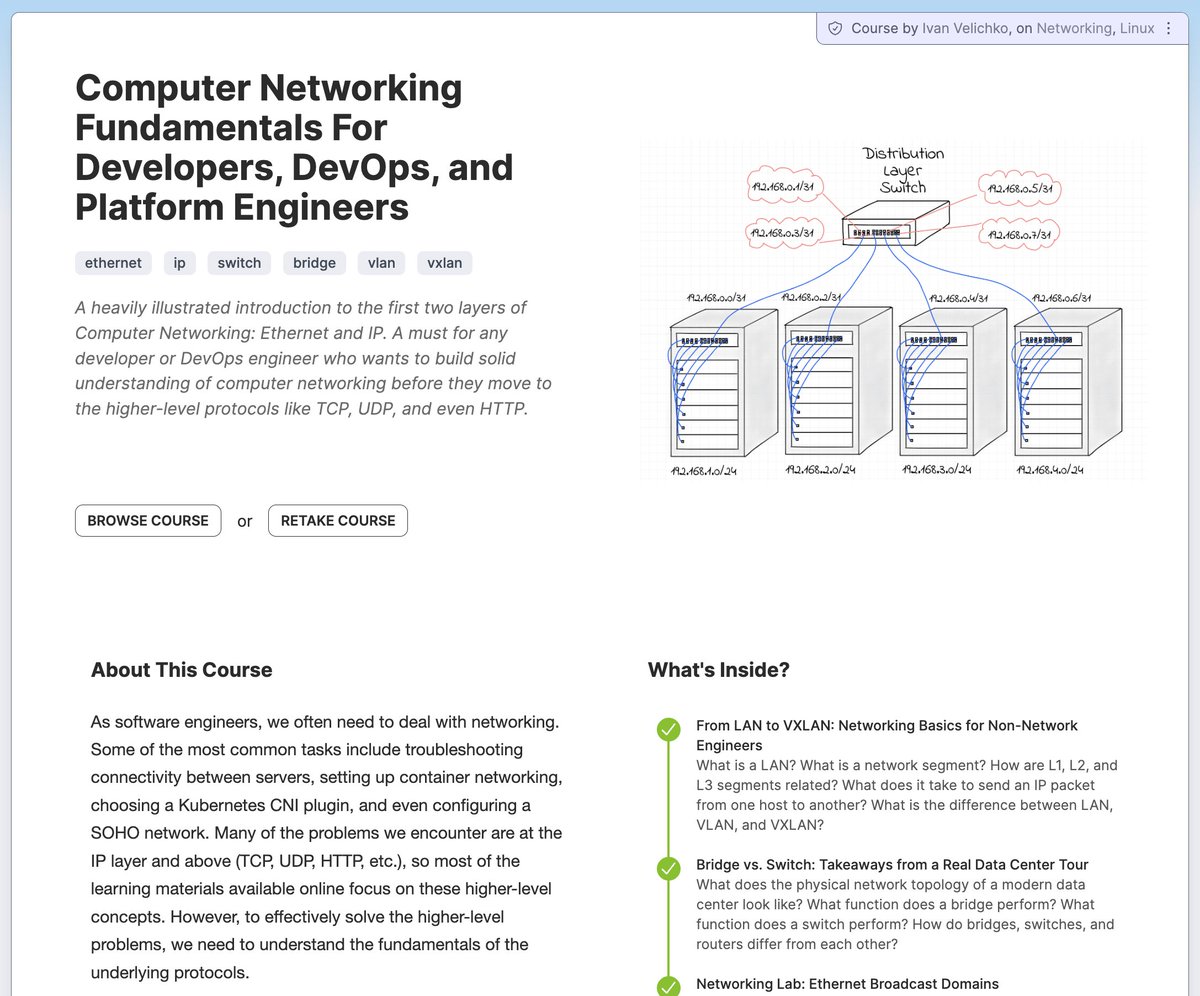Click the 'As software engineers' paragraph
This screenshot has width=1200, height=996.
[327, 847]
